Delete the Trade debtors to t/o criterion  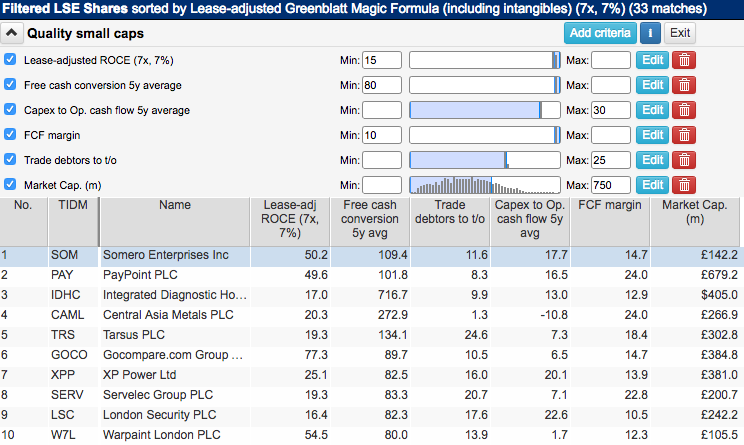point(684,160)
